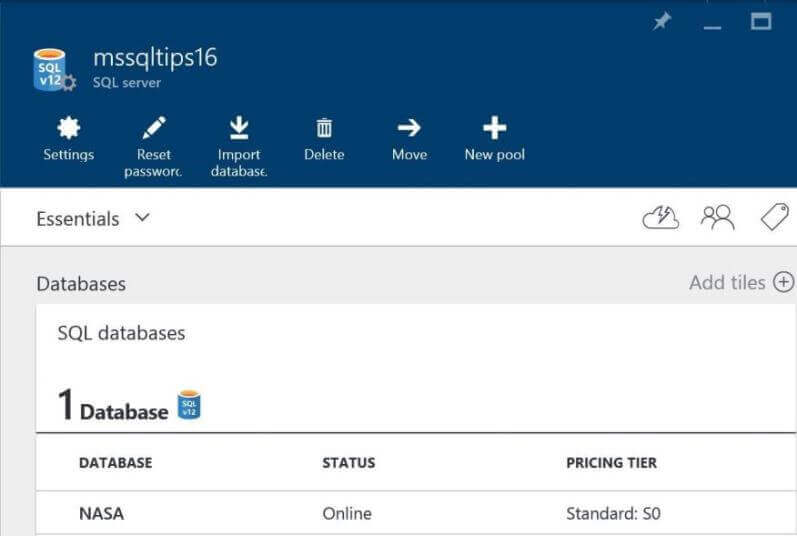
Task: Click the mssqltips16 server name title
Action: click(x=155, y=58)
